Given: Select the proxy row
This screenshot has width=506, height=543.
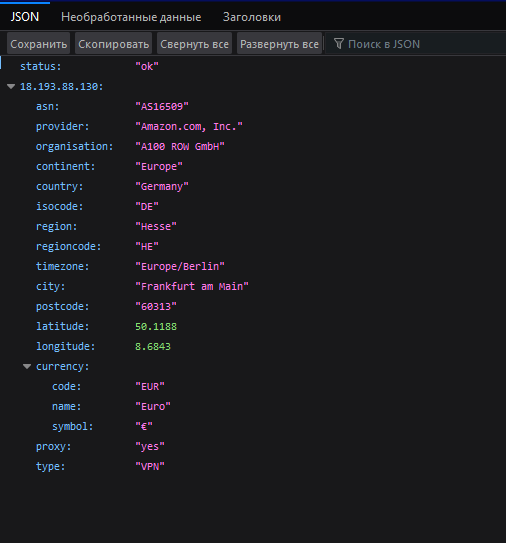Looking at the screenshot, I should (253, 447).
